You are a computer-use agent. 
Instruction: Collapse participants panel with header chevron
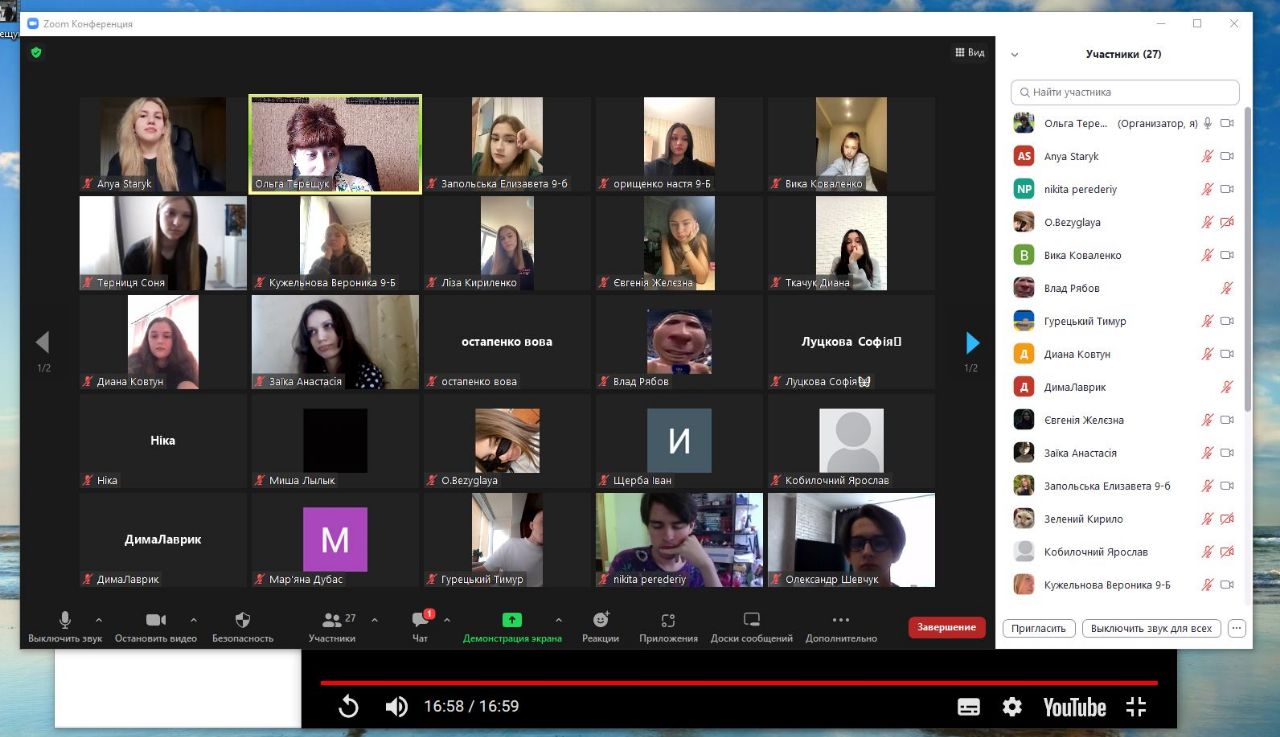tap(1014, 55)
